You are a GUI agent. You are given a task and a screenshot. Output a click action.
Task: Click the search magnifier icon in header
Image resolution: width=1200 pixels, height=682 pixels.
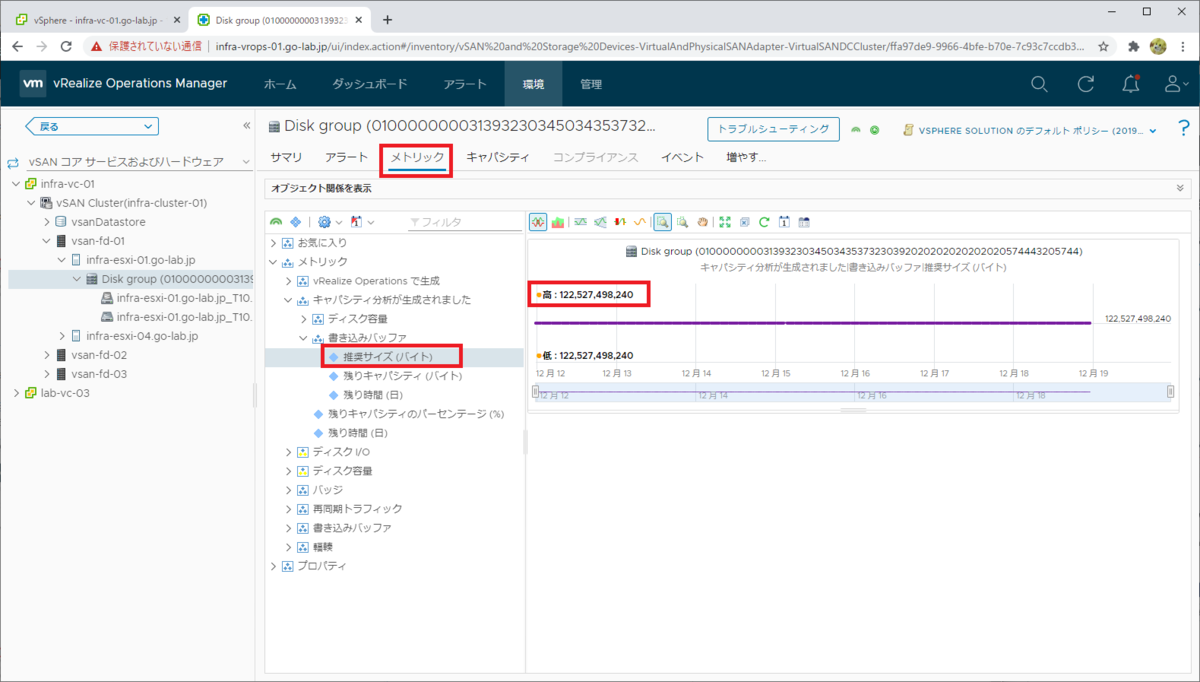(x=1040, y=85)
